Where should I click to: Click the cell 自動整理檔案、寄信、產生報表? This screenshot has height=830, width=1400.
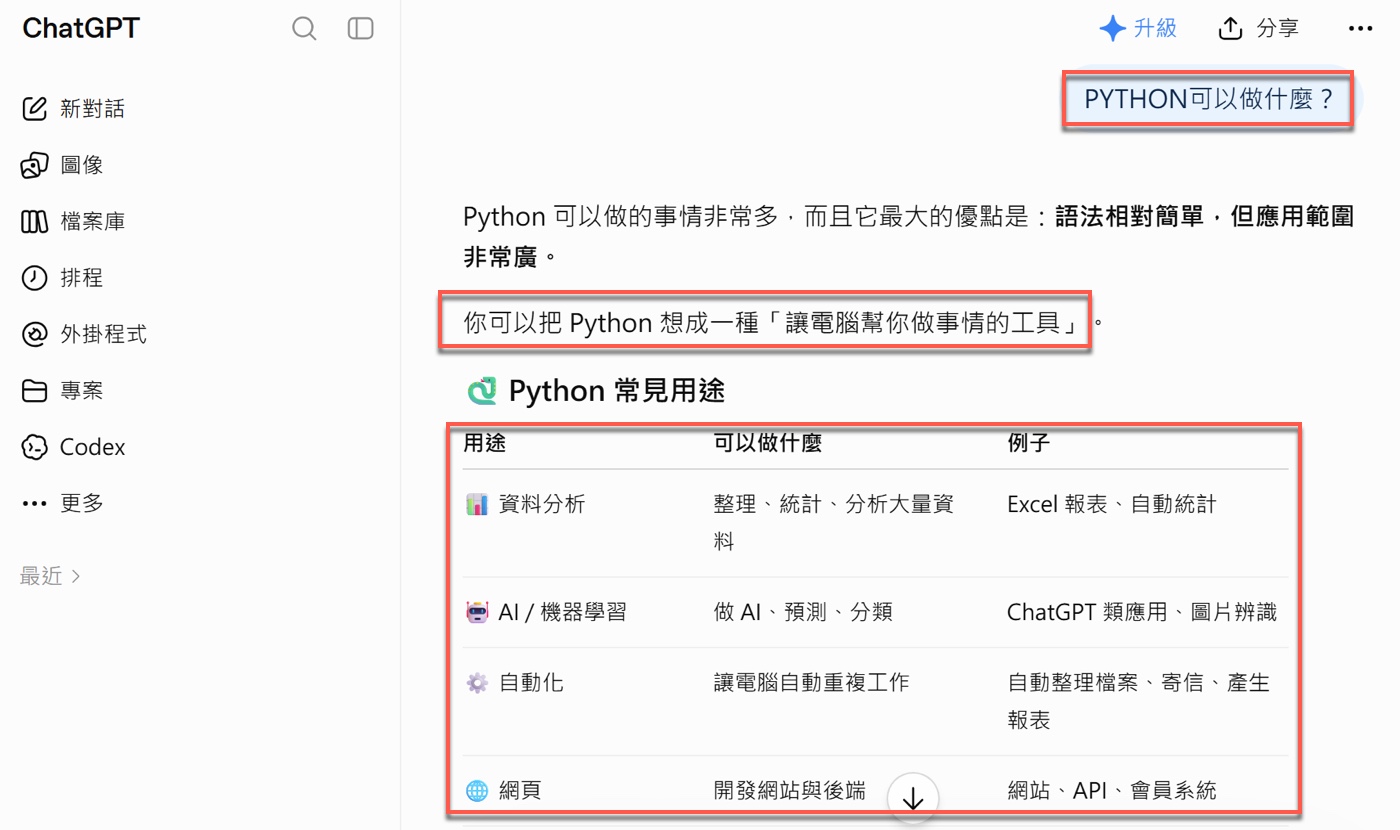tap(1138, 702)
